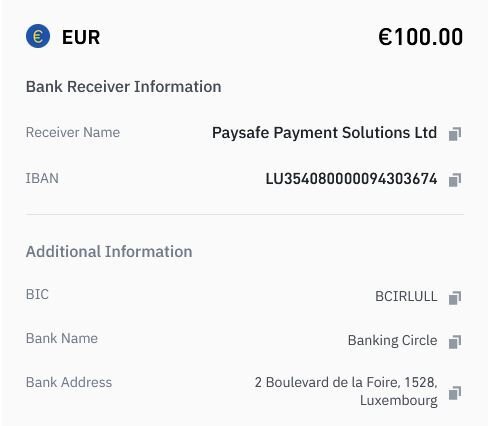Copy the Bank Address
Image resolution: width=504 pixels, height=426 pixels.
coord(455,393)
